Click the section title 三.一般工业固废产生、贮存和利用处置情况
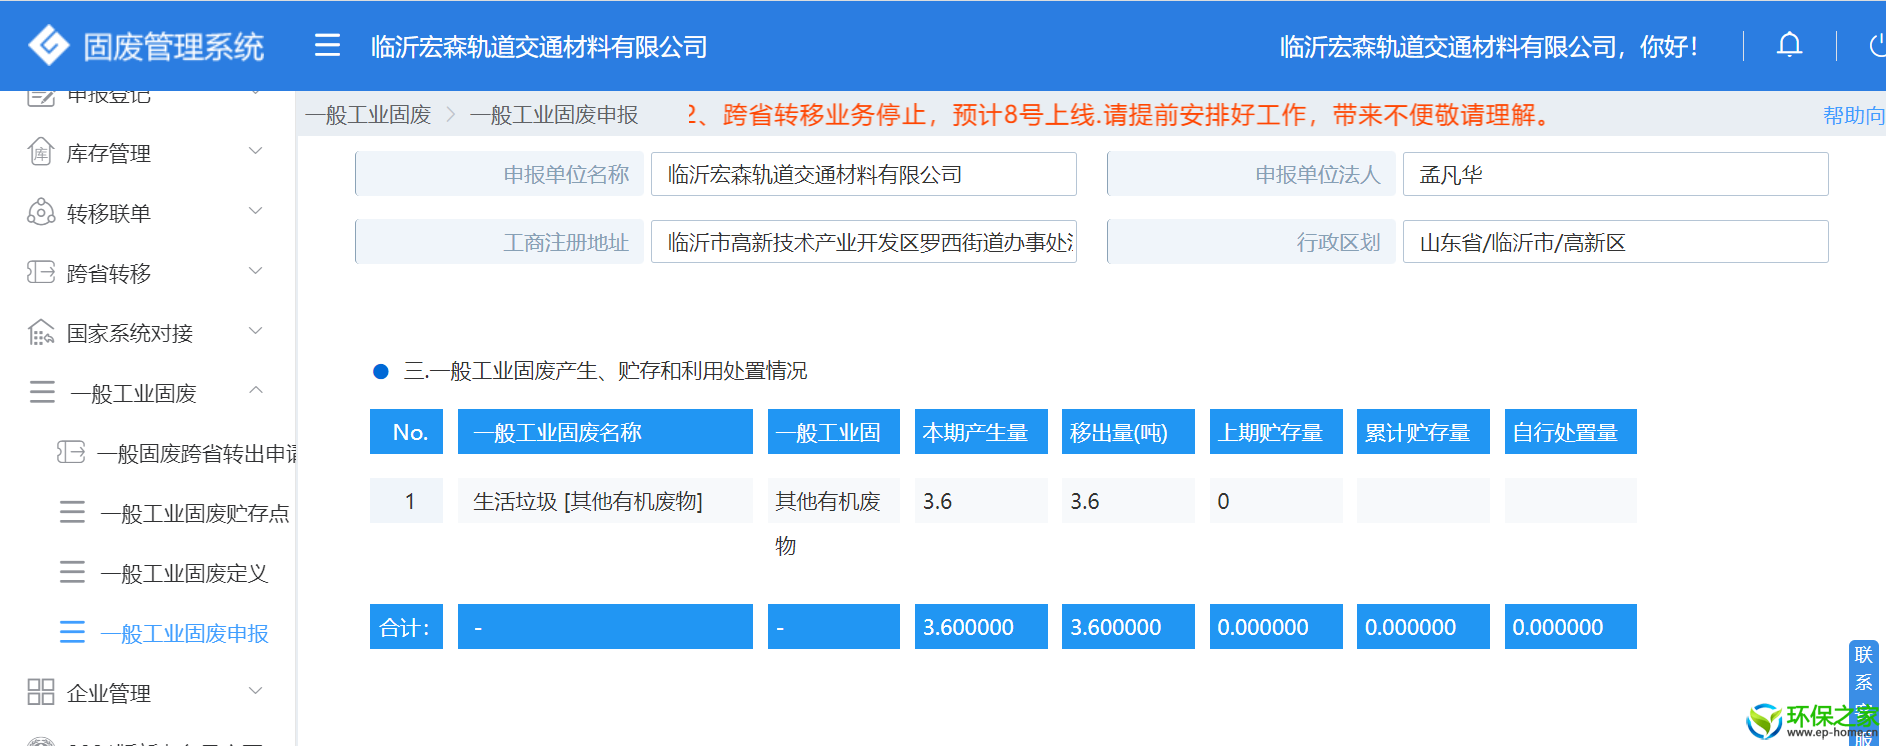1886x746 pixels. tap(605, 371)
